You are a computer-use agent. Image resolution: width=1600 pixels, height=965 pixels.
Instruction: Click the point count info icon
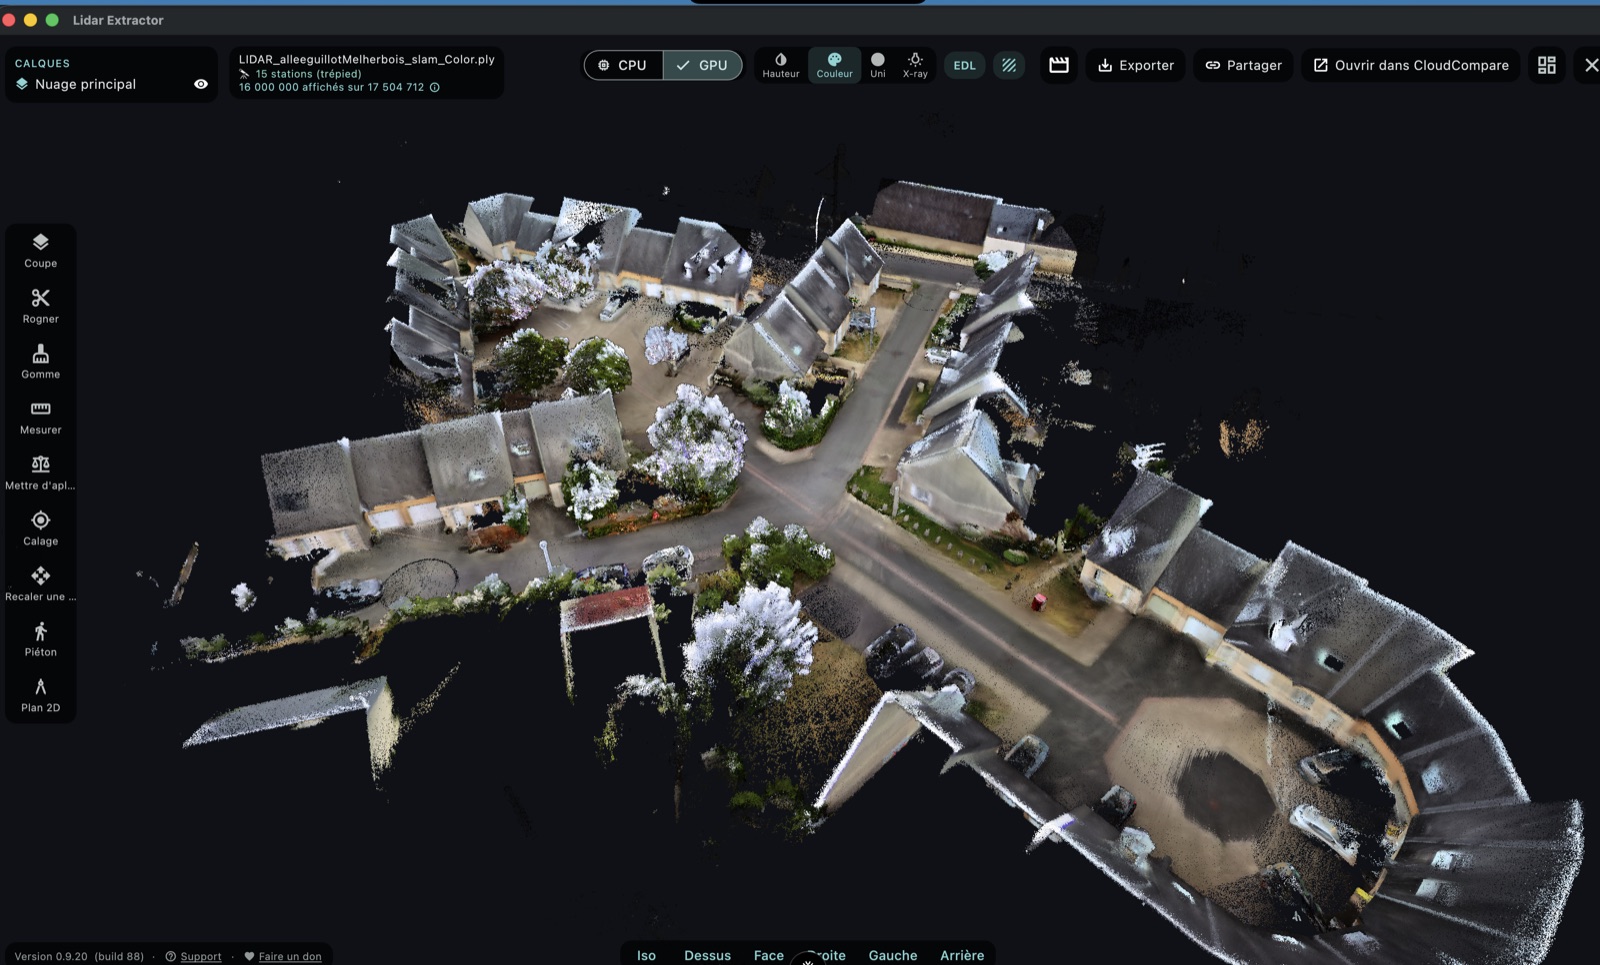tap(435, 87)
